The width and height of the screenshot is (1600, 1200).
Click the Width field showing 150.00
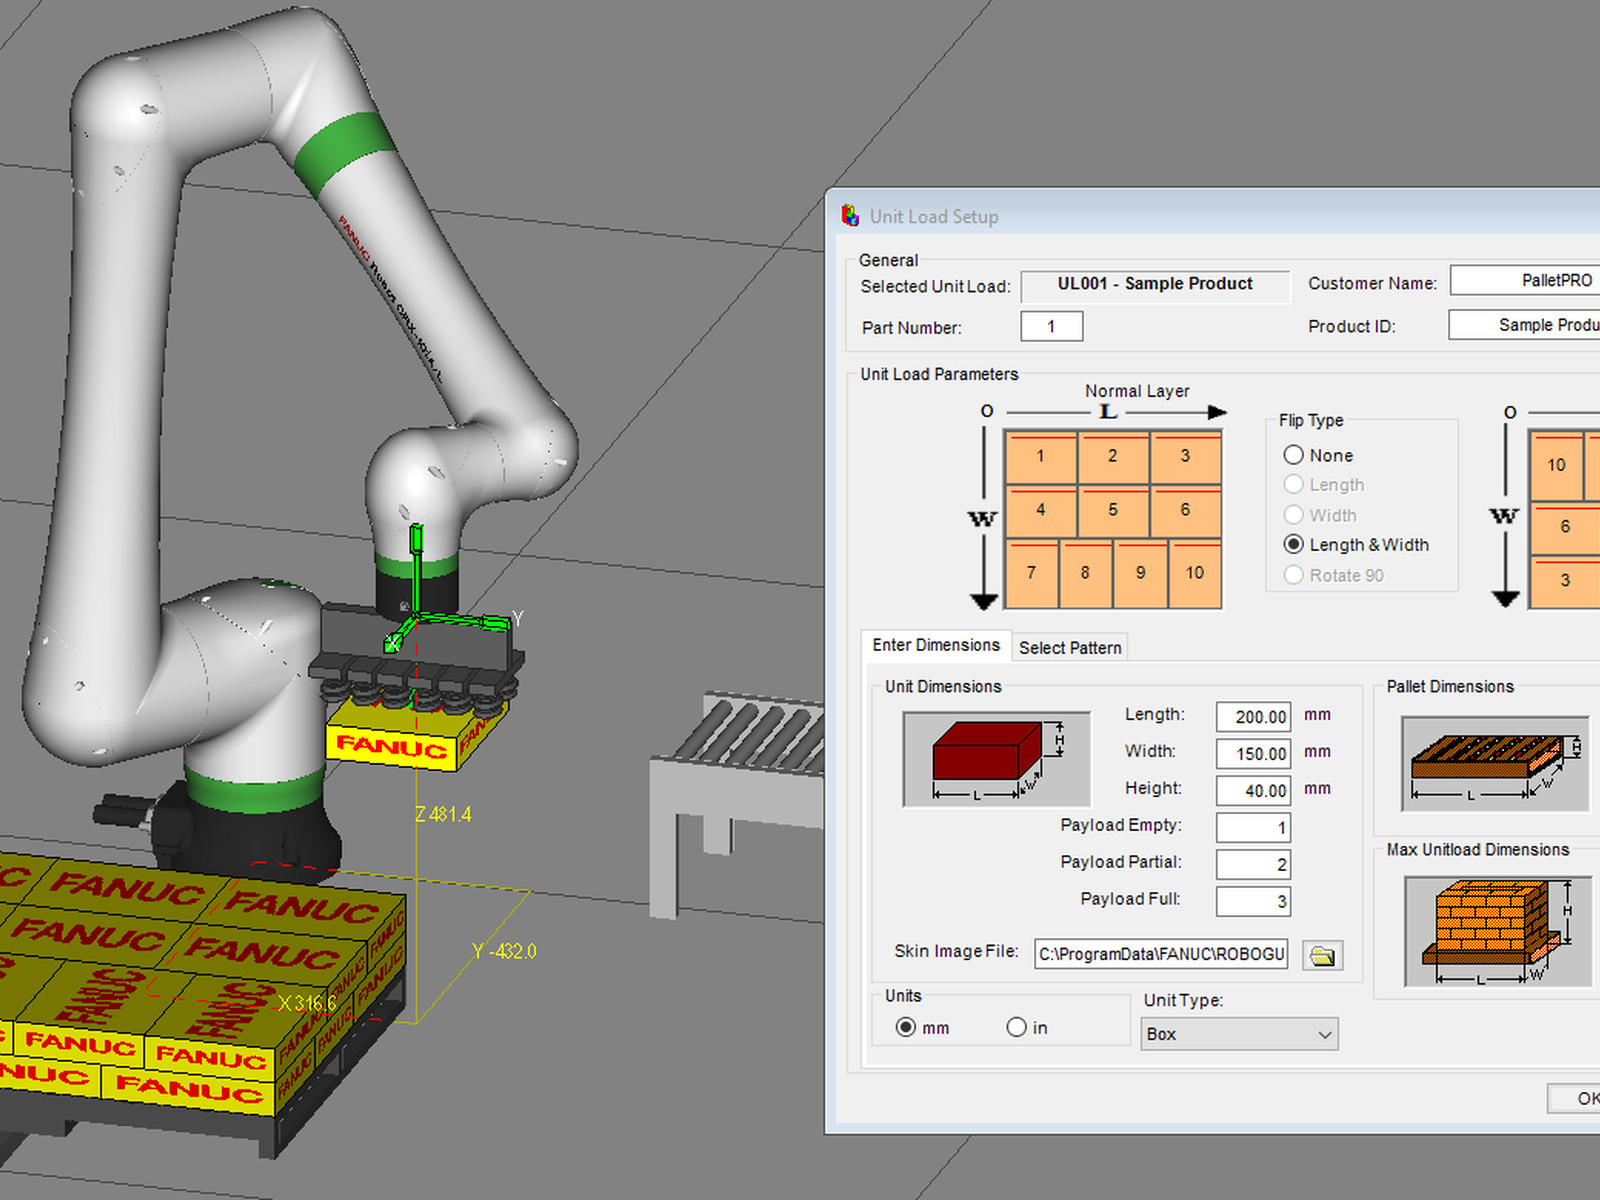(x=1253, y=753)
